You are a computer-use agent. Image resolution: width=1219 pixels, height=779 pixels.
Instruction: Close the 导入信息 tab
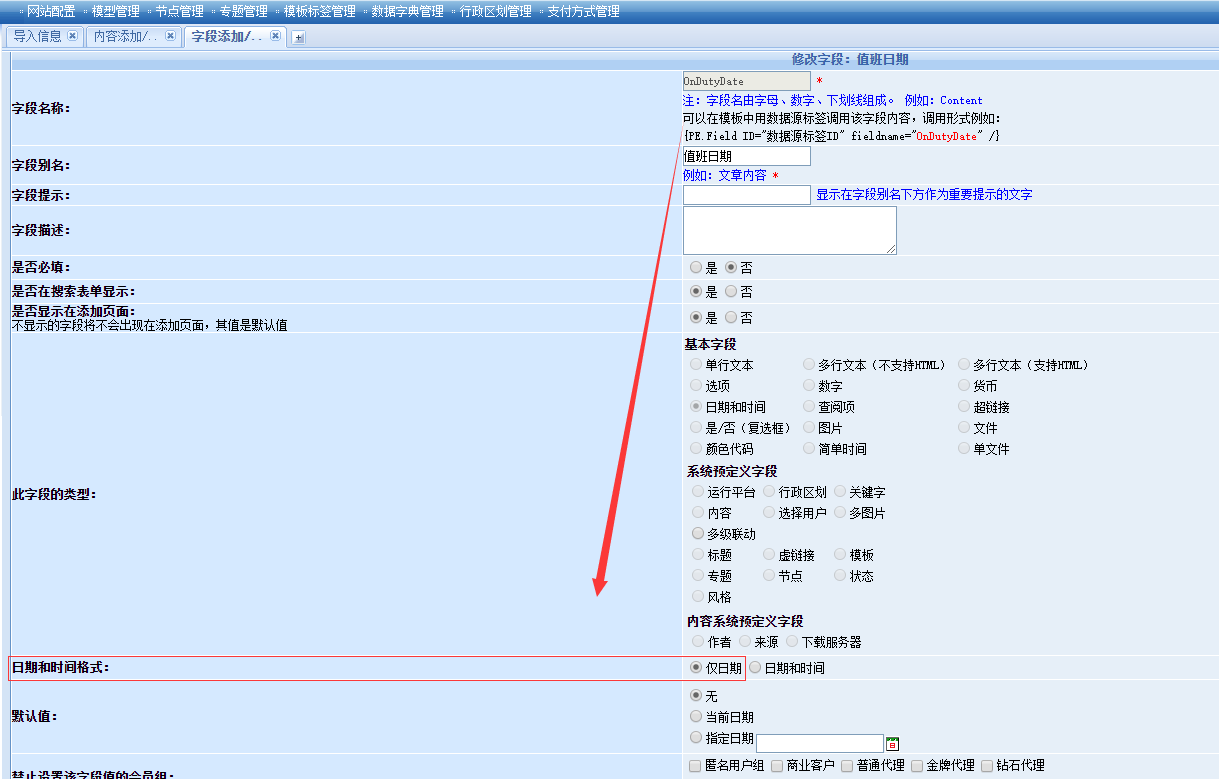click(72, 36)
